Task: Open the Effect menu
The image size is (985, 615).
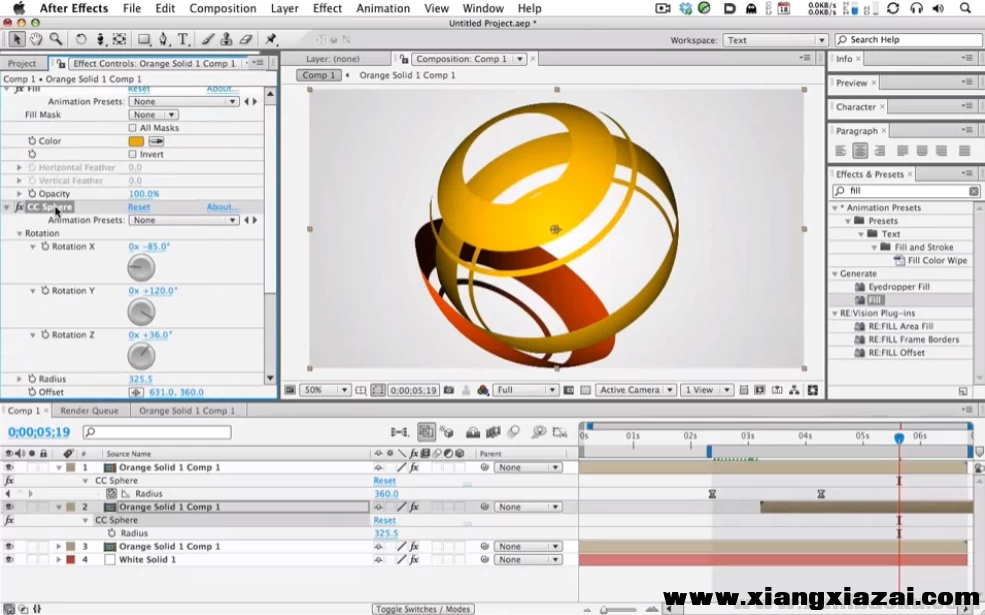Action: pyautogui.click(x=327, y=8)
